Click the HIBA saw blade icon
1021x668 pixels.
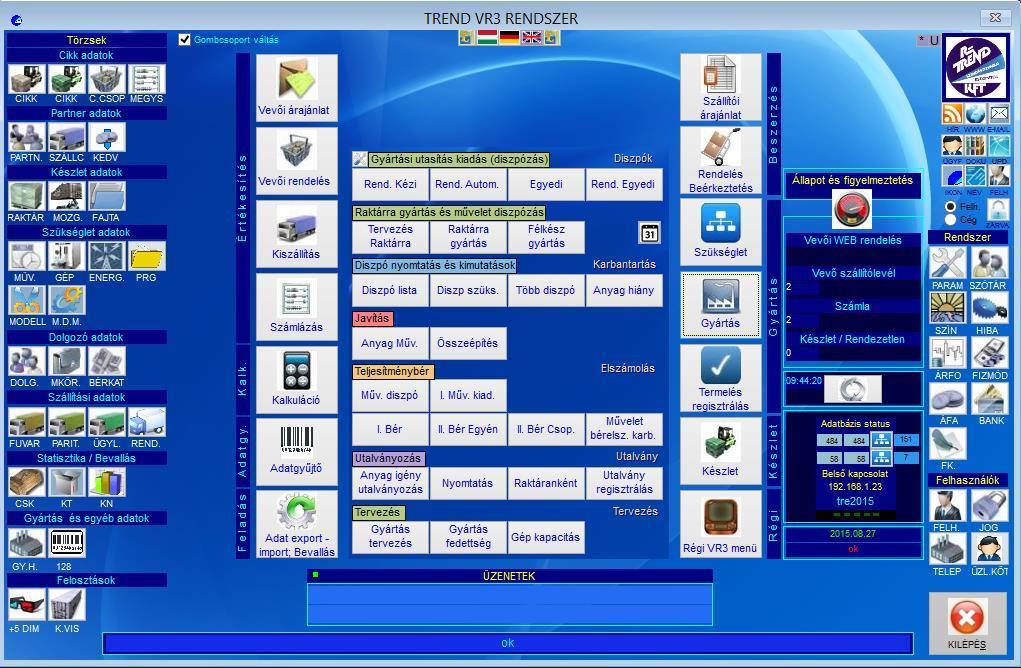click(x=989, y=307)
